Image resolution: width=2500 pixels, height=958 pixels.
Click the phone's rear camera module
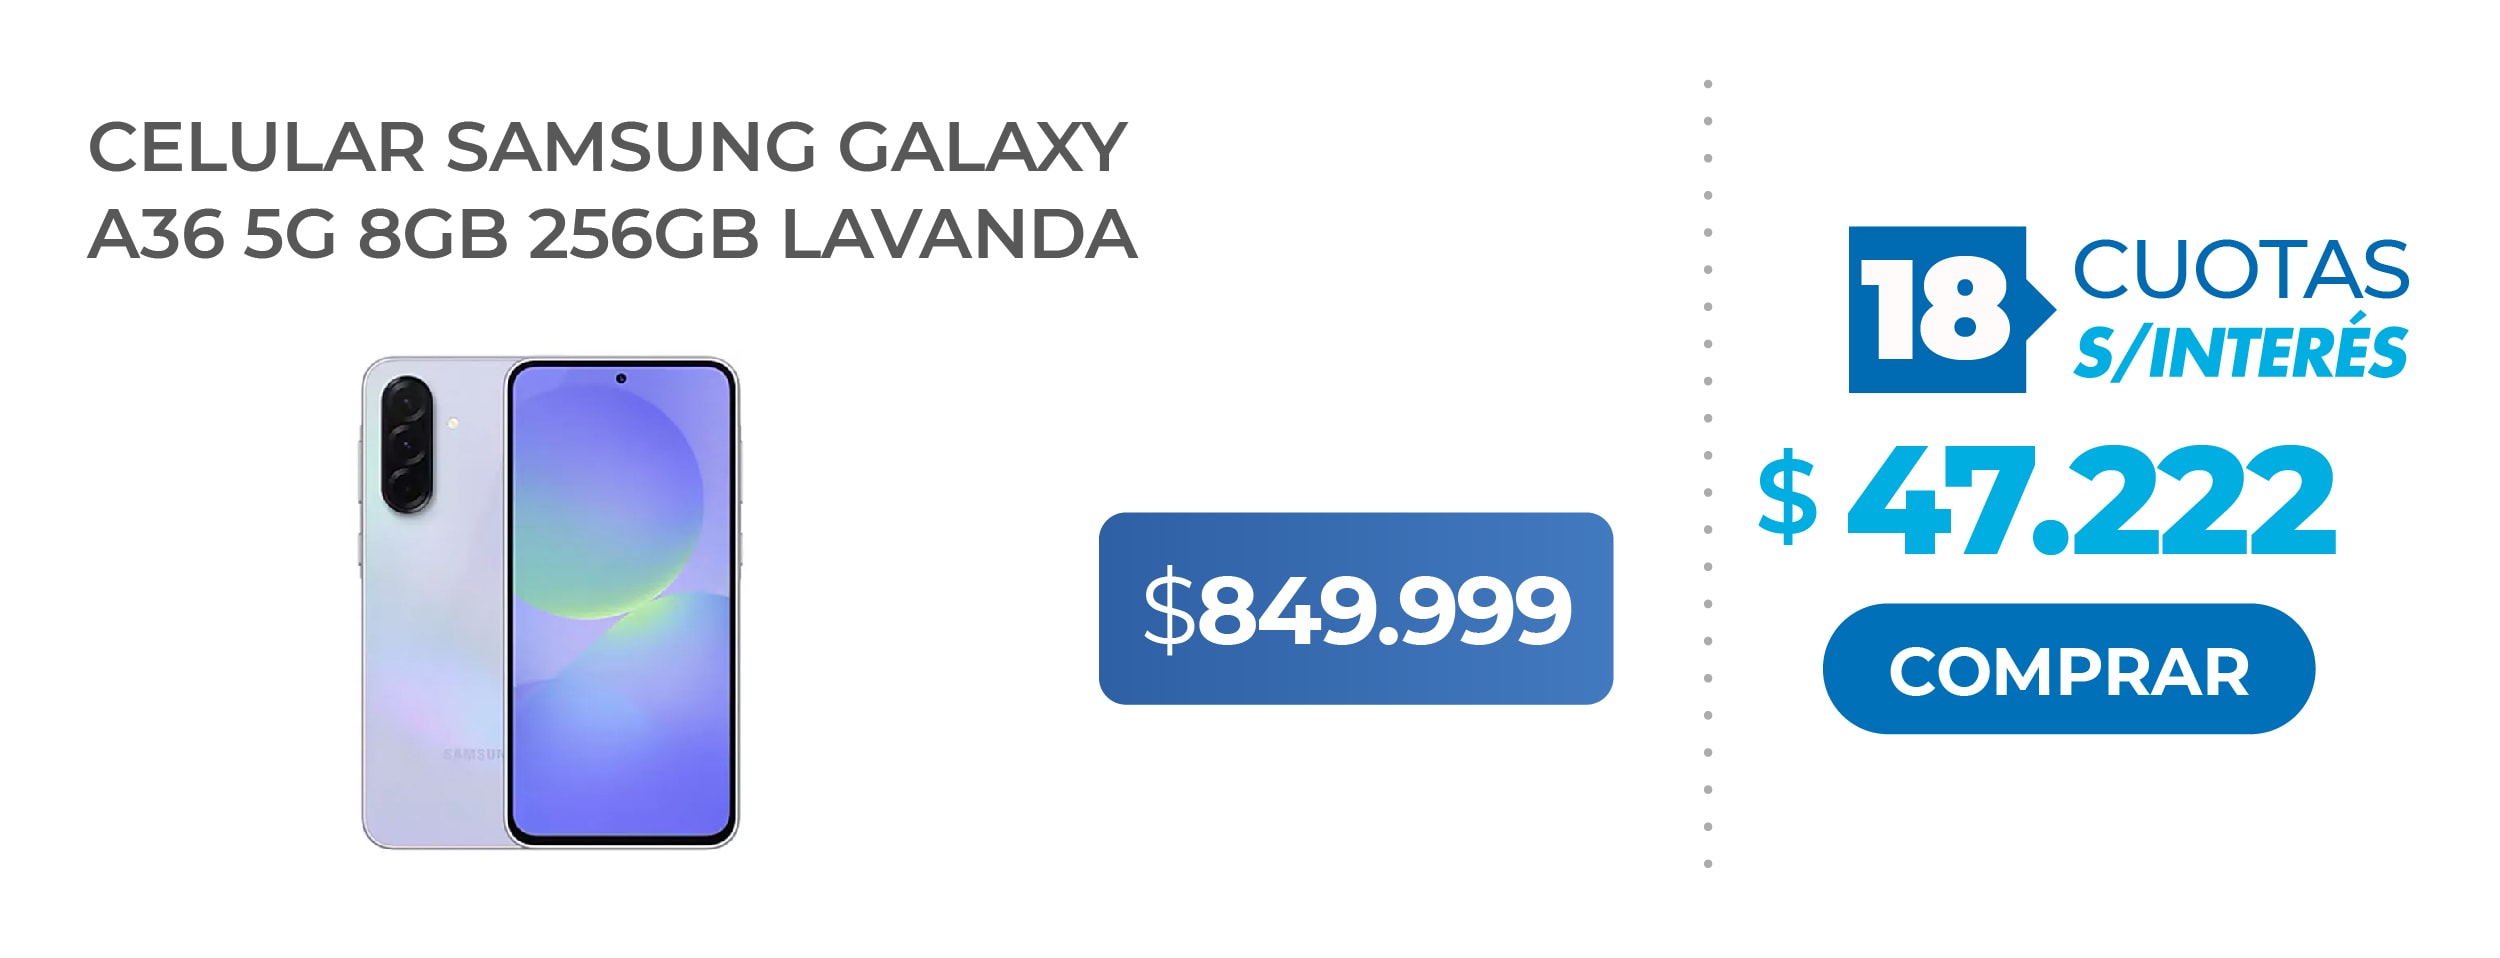pos(407,444)
